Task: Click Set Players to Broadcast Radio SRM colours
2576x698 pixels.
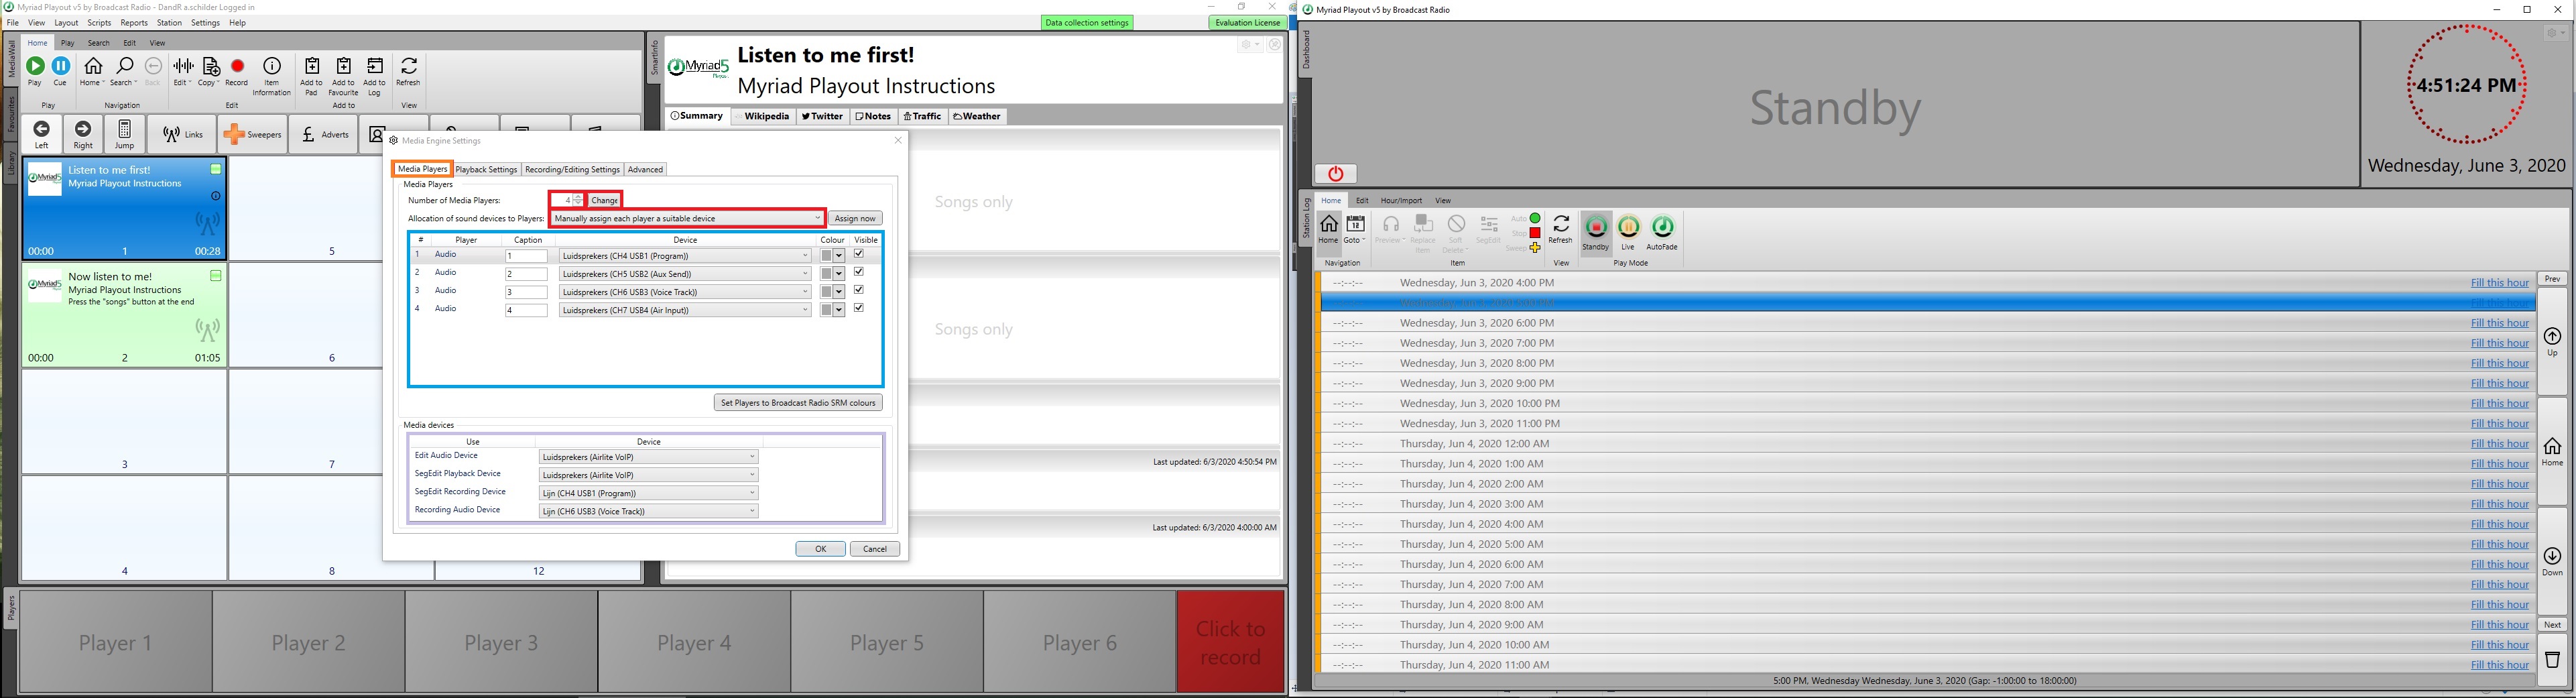Action: click(798, 403)
